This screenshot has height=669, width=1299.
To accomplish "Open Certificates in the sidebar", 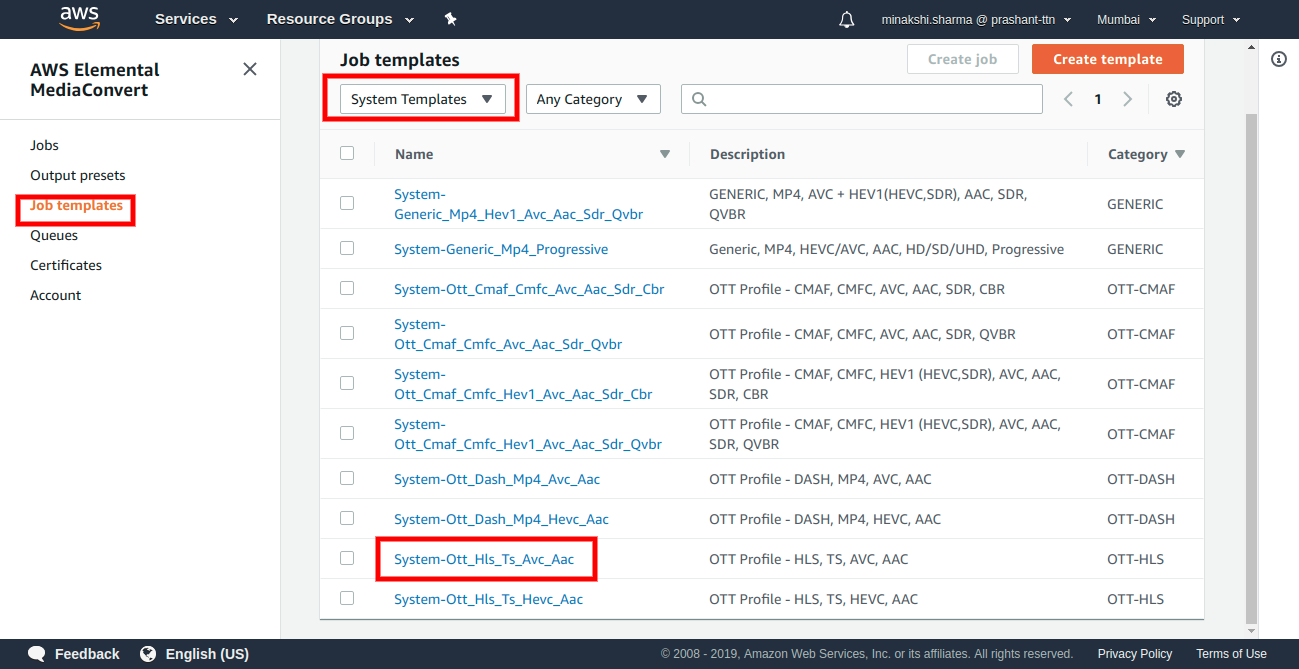I will (66, 265).
